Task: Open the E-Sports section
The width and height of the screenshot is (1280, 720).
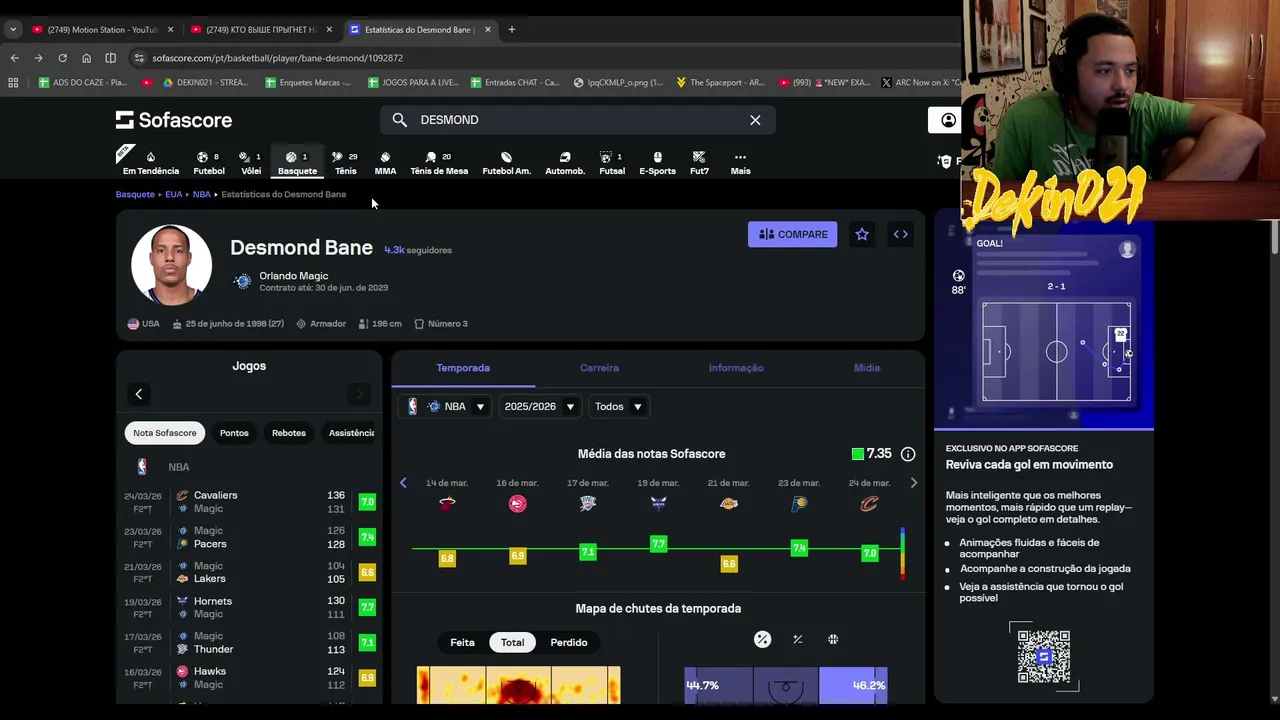Action: click(x=657, y=162)
